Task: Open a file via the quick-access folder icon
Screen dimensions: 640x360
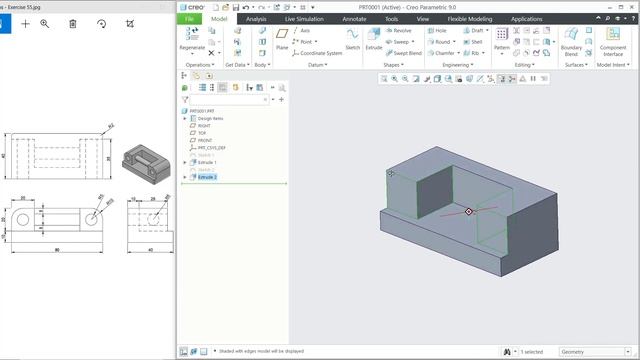Action: point(225,7)
